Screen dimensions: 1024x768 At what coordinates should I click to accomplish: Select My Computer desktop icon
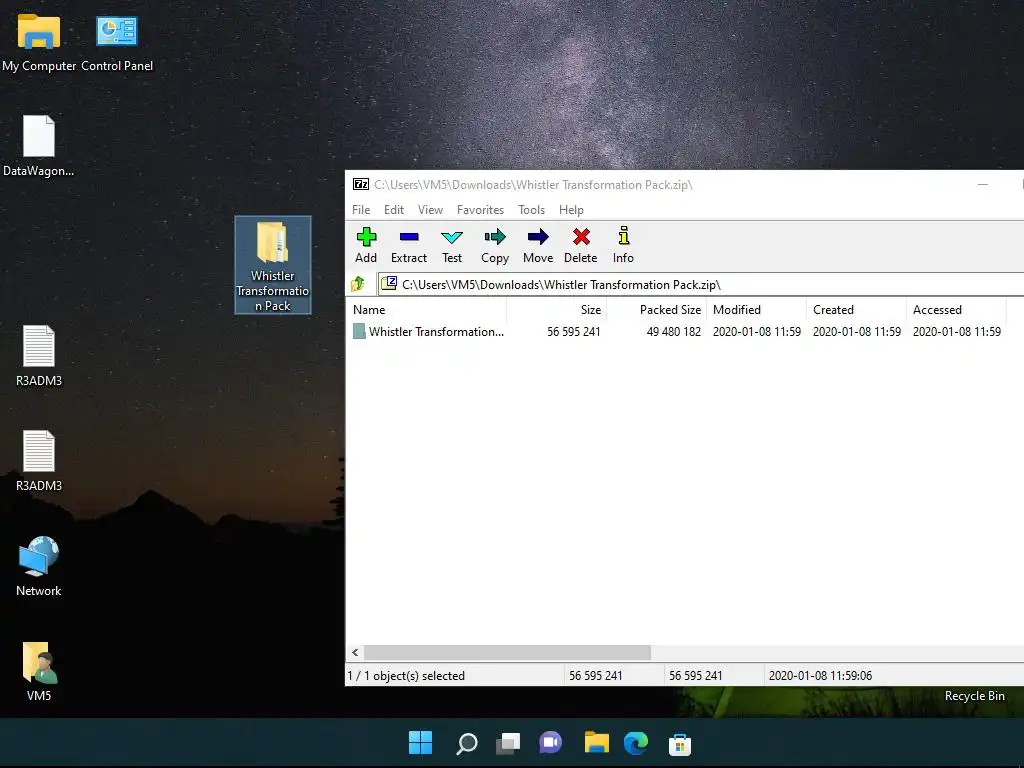point(39,43)
